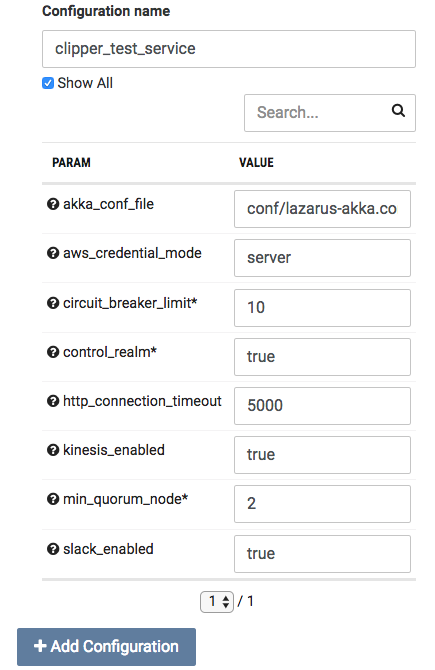Select the akka_conf_file value field

pos(322,209)
